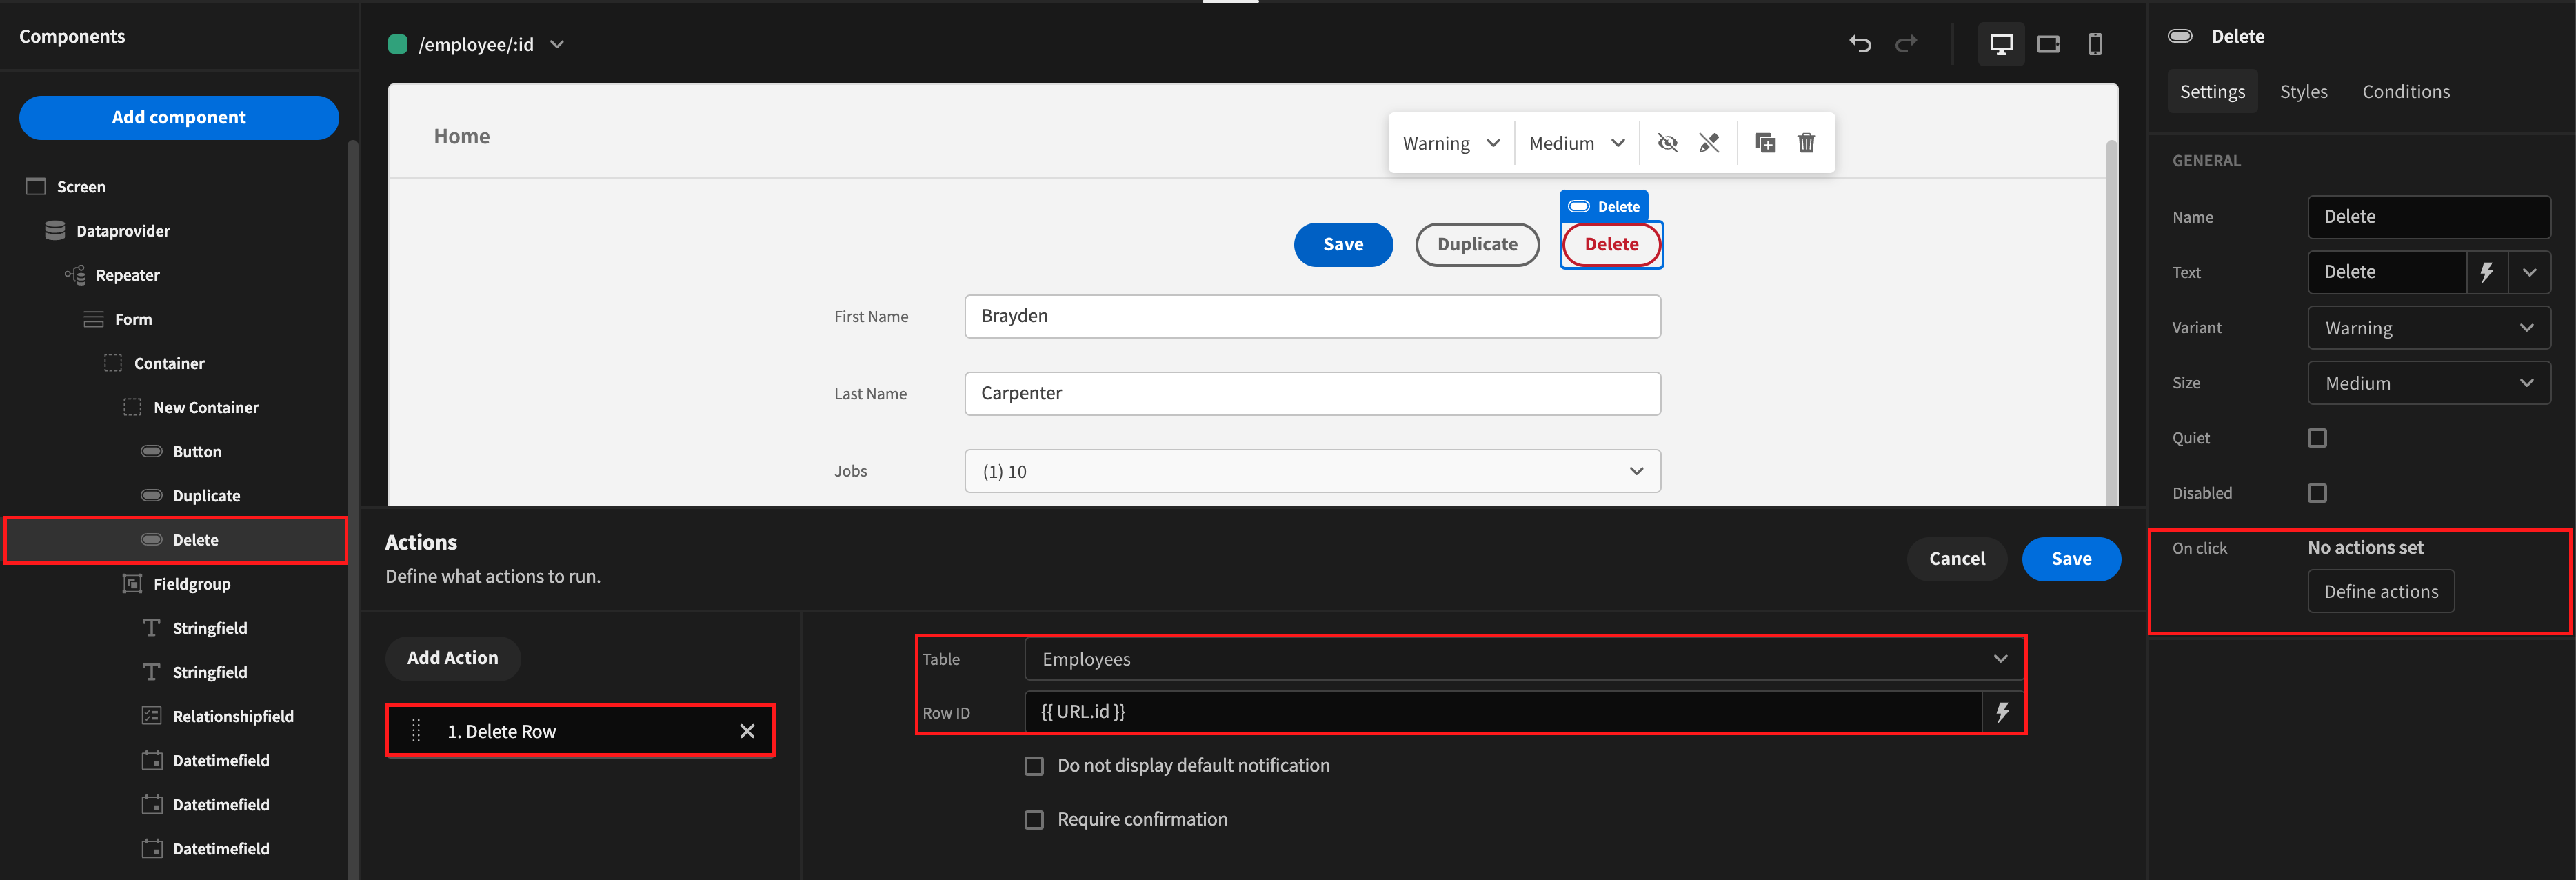Click the redo arrow icon
The height and width of the screenshot is (880, 2576).
click(1906, 44)
